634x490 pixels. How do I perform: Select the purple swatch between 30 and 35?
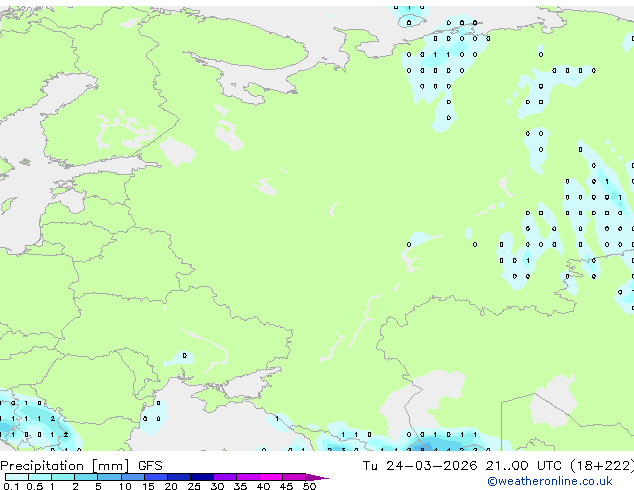(225, 477)
